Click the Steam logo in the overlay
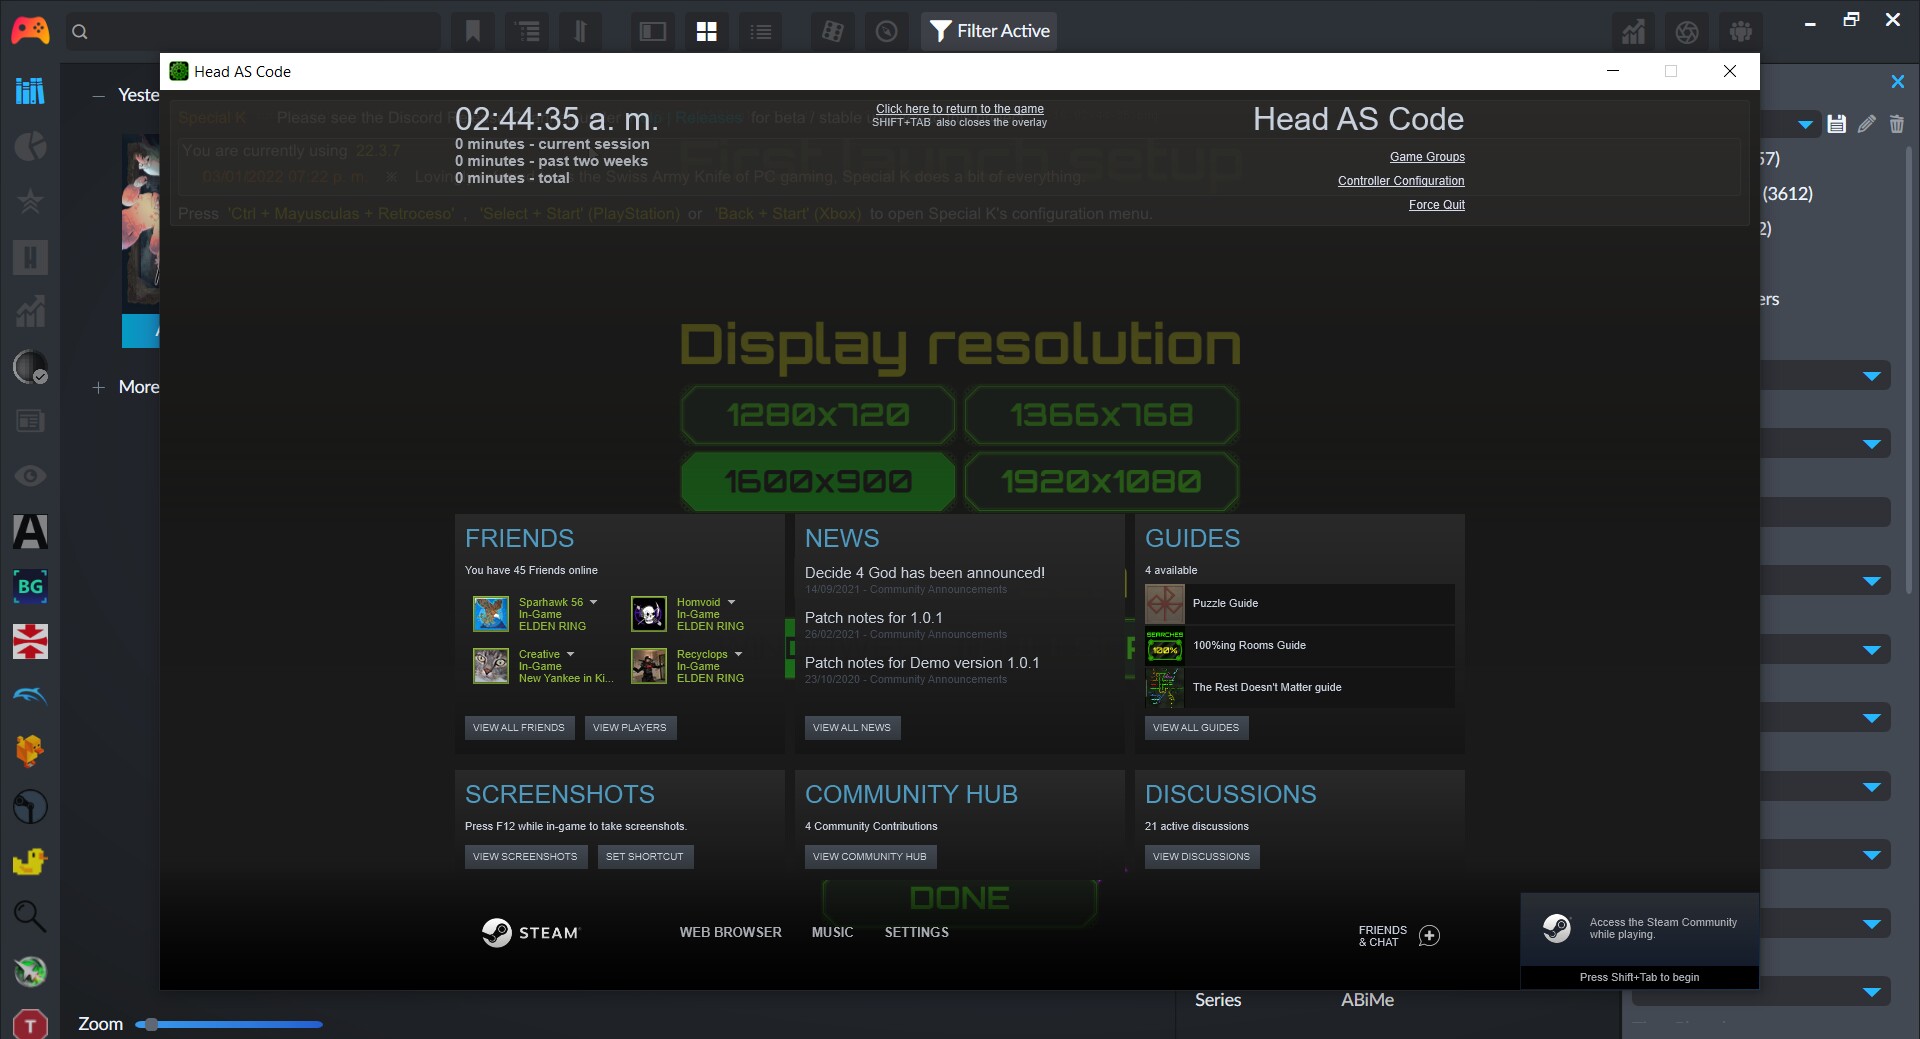Screen dimensions: 1920x1039 (x=531, y=933)
